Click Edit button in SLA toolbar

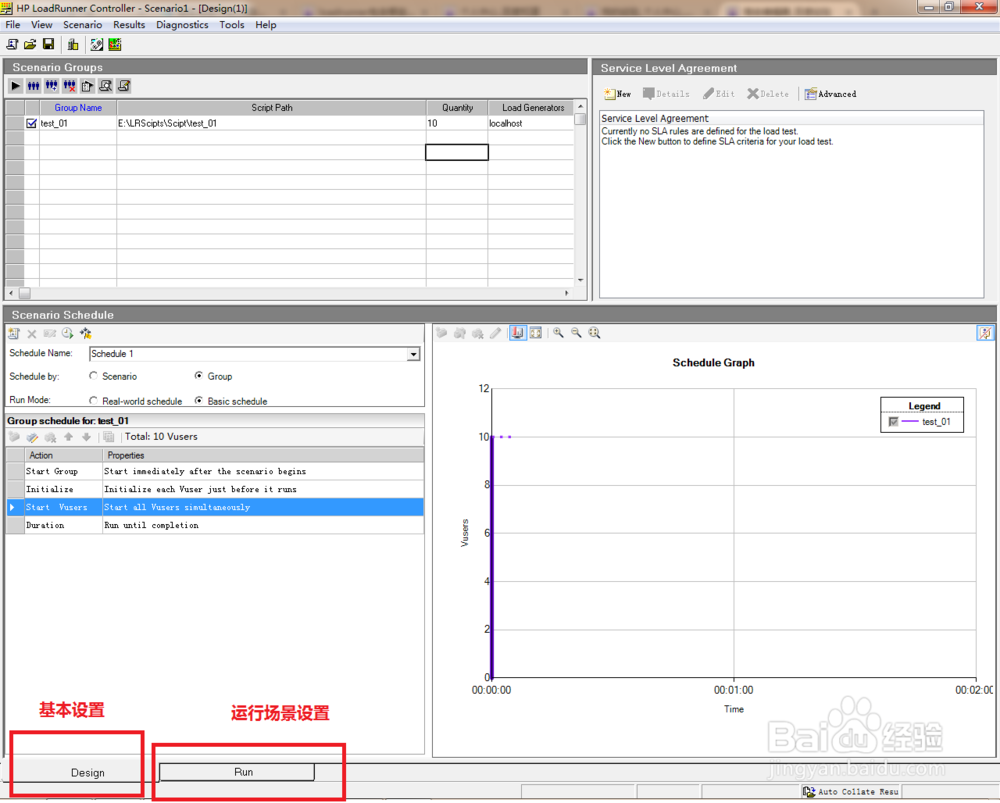pyautogui.click(x=719, y=94)
